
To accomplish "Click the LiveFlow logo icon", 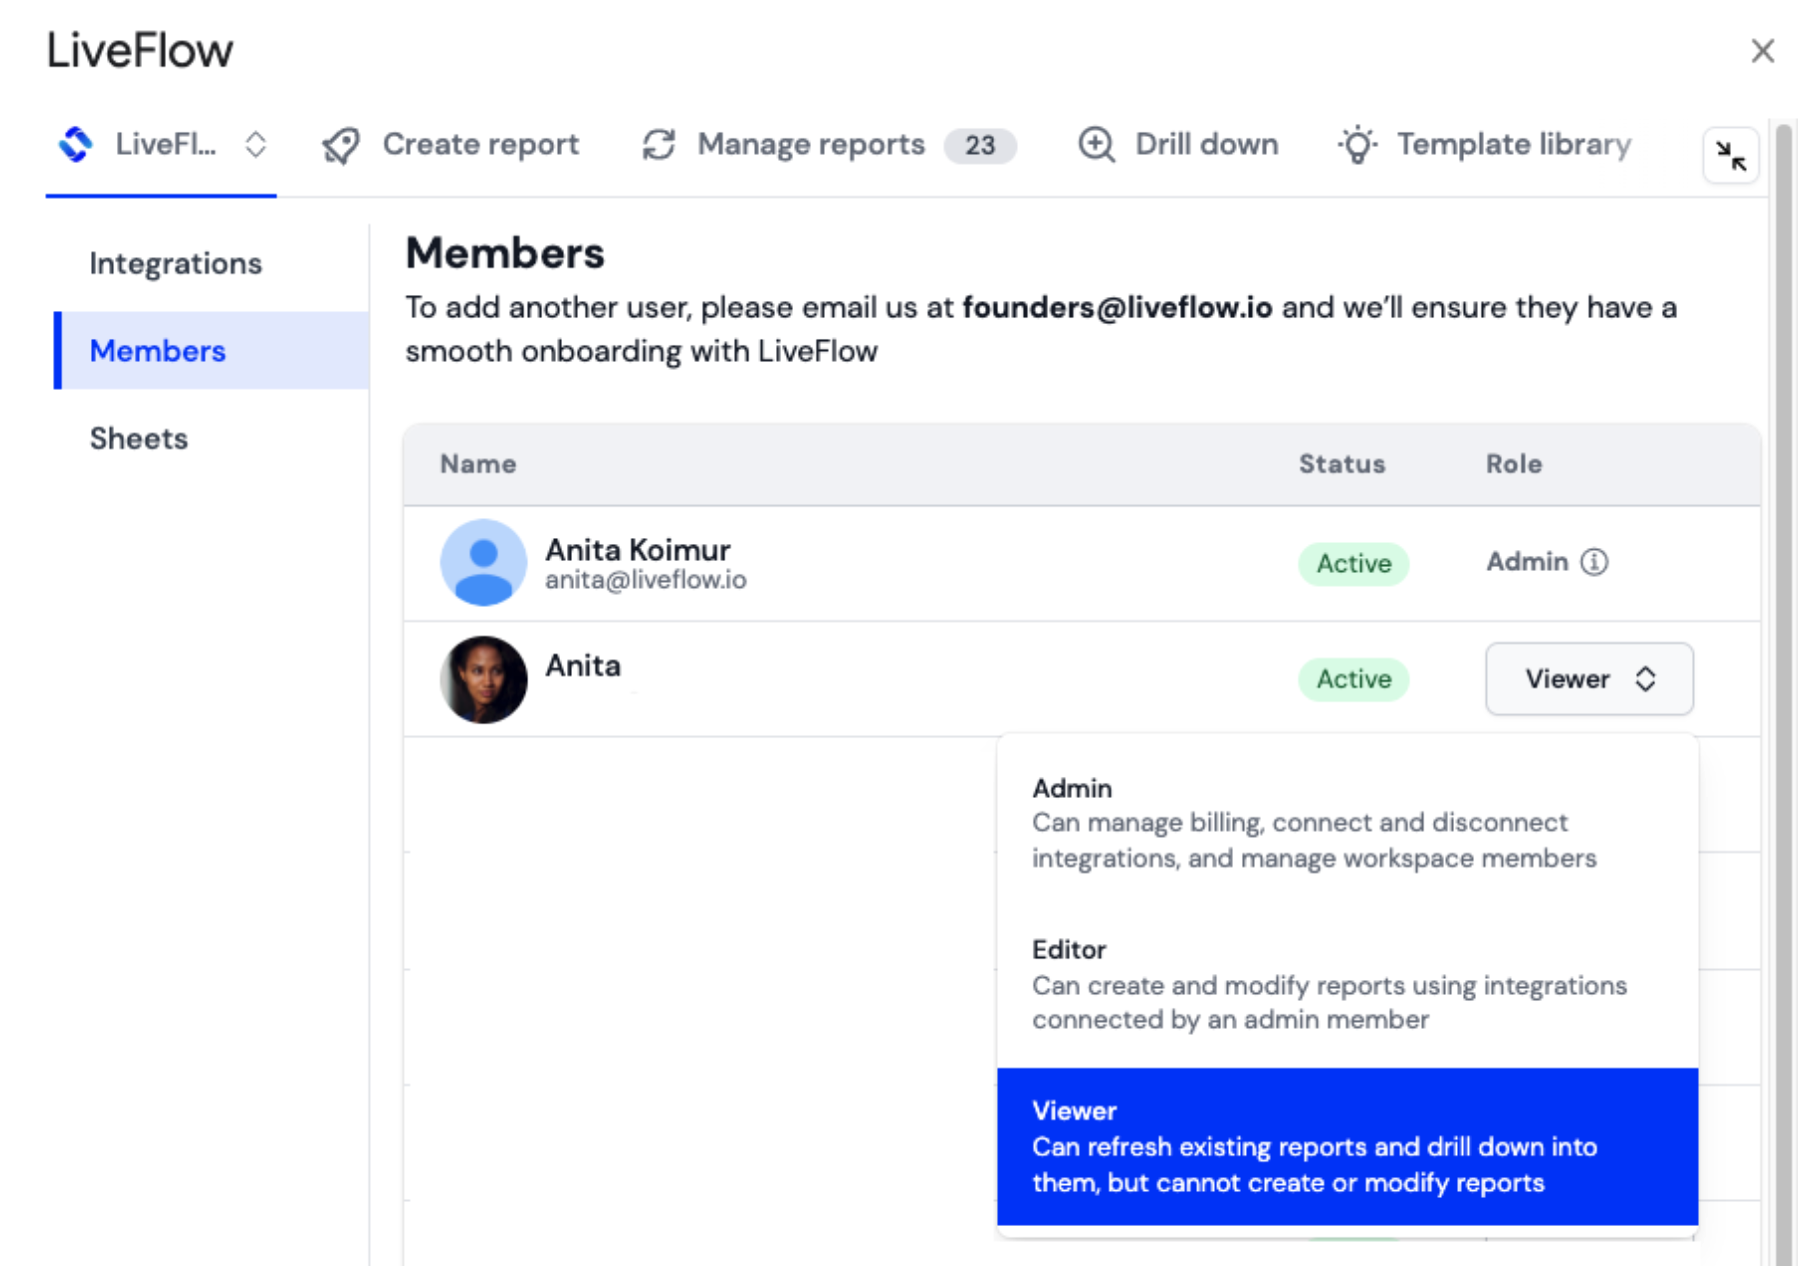I will tap(76, 144).
